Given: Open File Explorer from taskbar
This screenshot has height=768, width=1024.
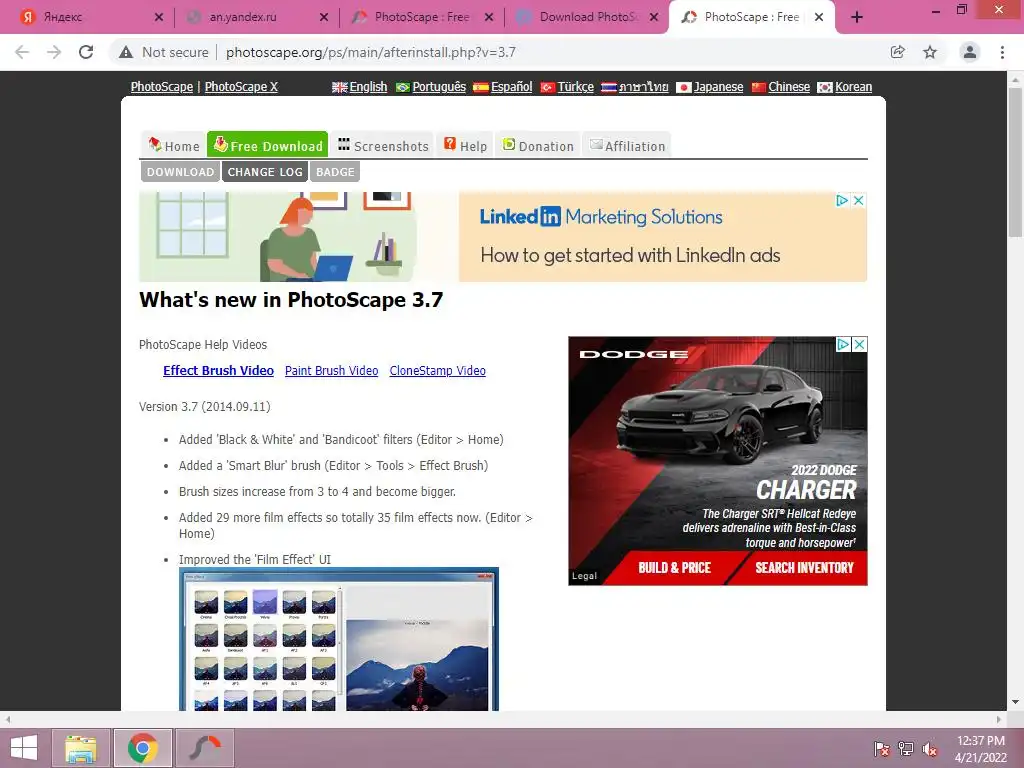Looking at the screenshot, I should pyautogui.click(x=80, y=748).
